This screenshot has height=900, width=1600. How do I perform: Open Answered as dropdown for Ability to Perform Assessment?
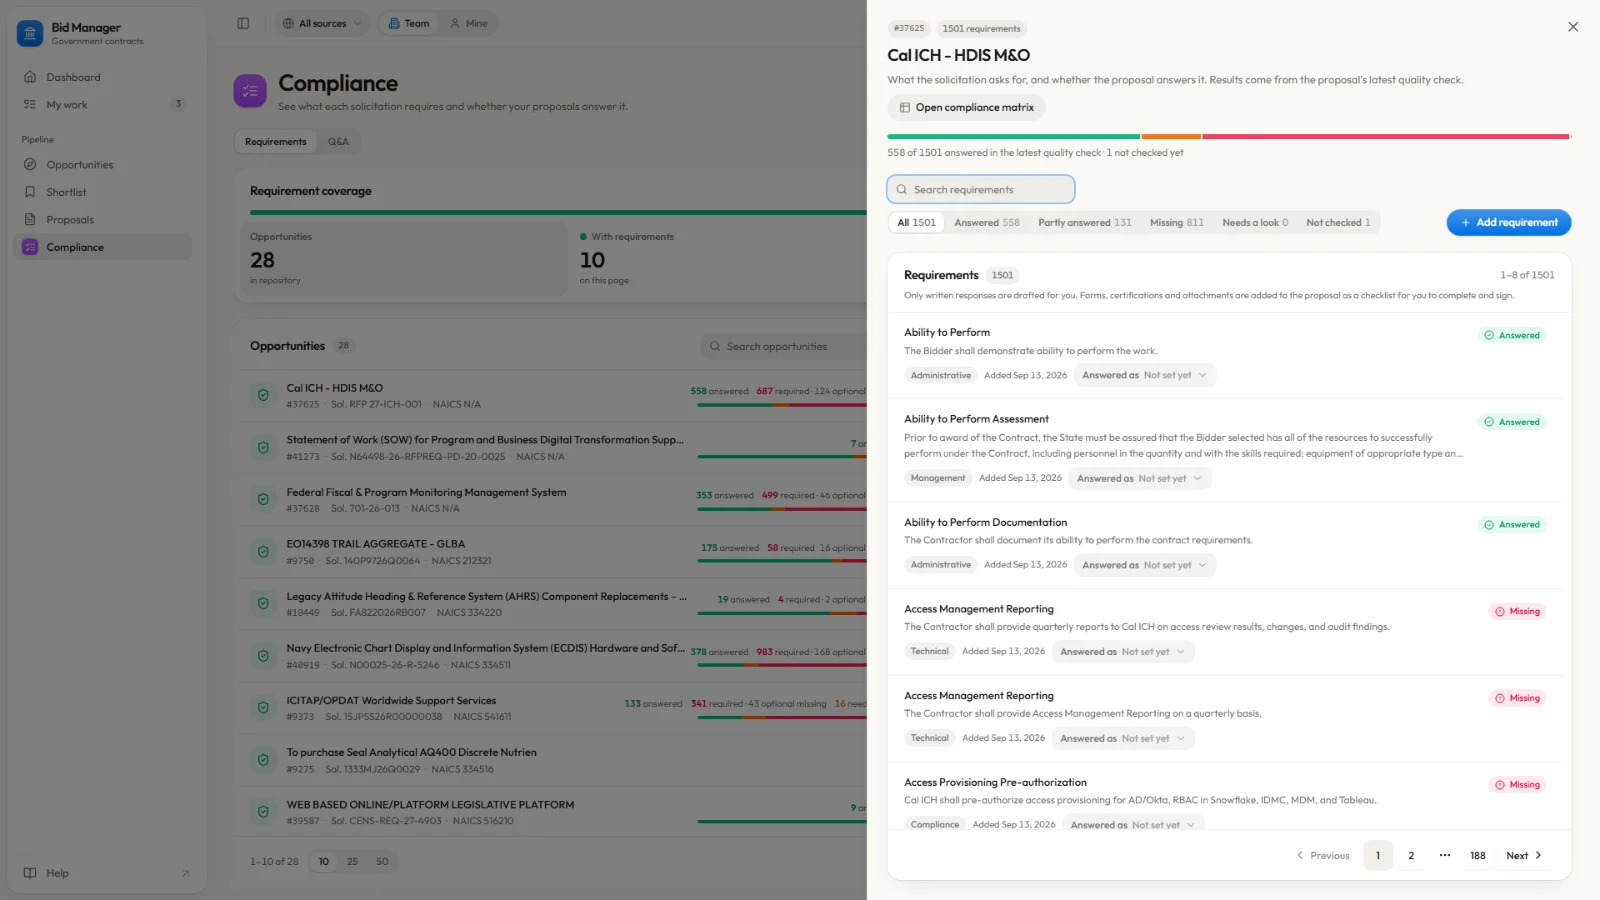(x=1140, y=478)
